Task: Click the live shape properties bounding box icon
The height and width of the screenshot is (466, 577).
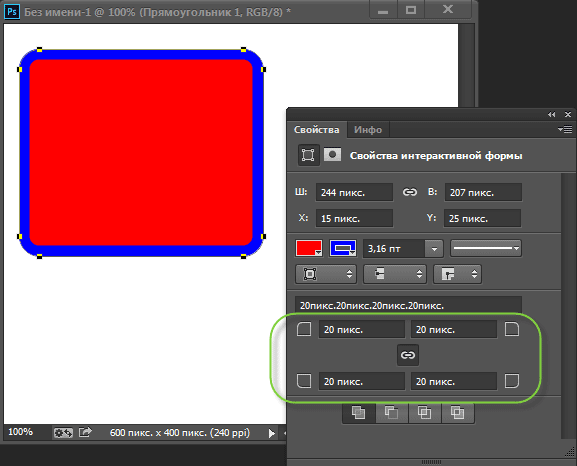Action: pos(308,155)
